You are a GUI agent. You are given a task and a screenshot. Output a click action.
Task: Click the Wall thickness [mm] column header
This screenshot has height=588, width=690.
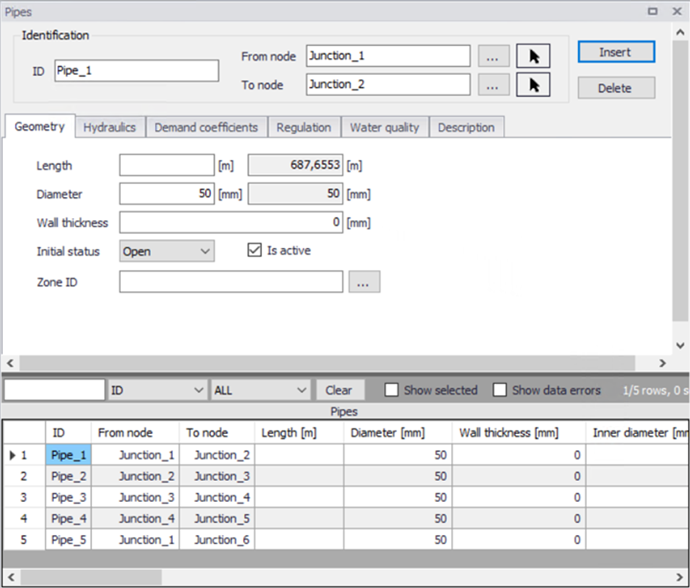point(519,433)
